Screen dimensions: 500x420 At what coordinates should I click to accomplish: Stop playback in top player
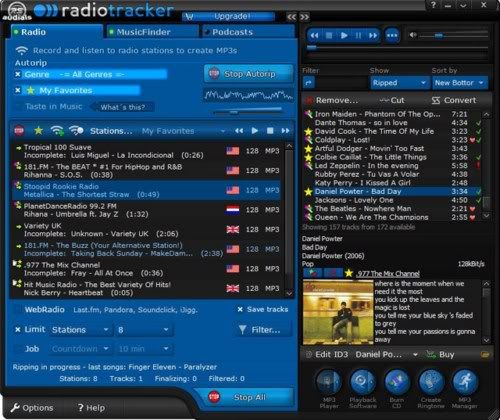pos(329,35)
